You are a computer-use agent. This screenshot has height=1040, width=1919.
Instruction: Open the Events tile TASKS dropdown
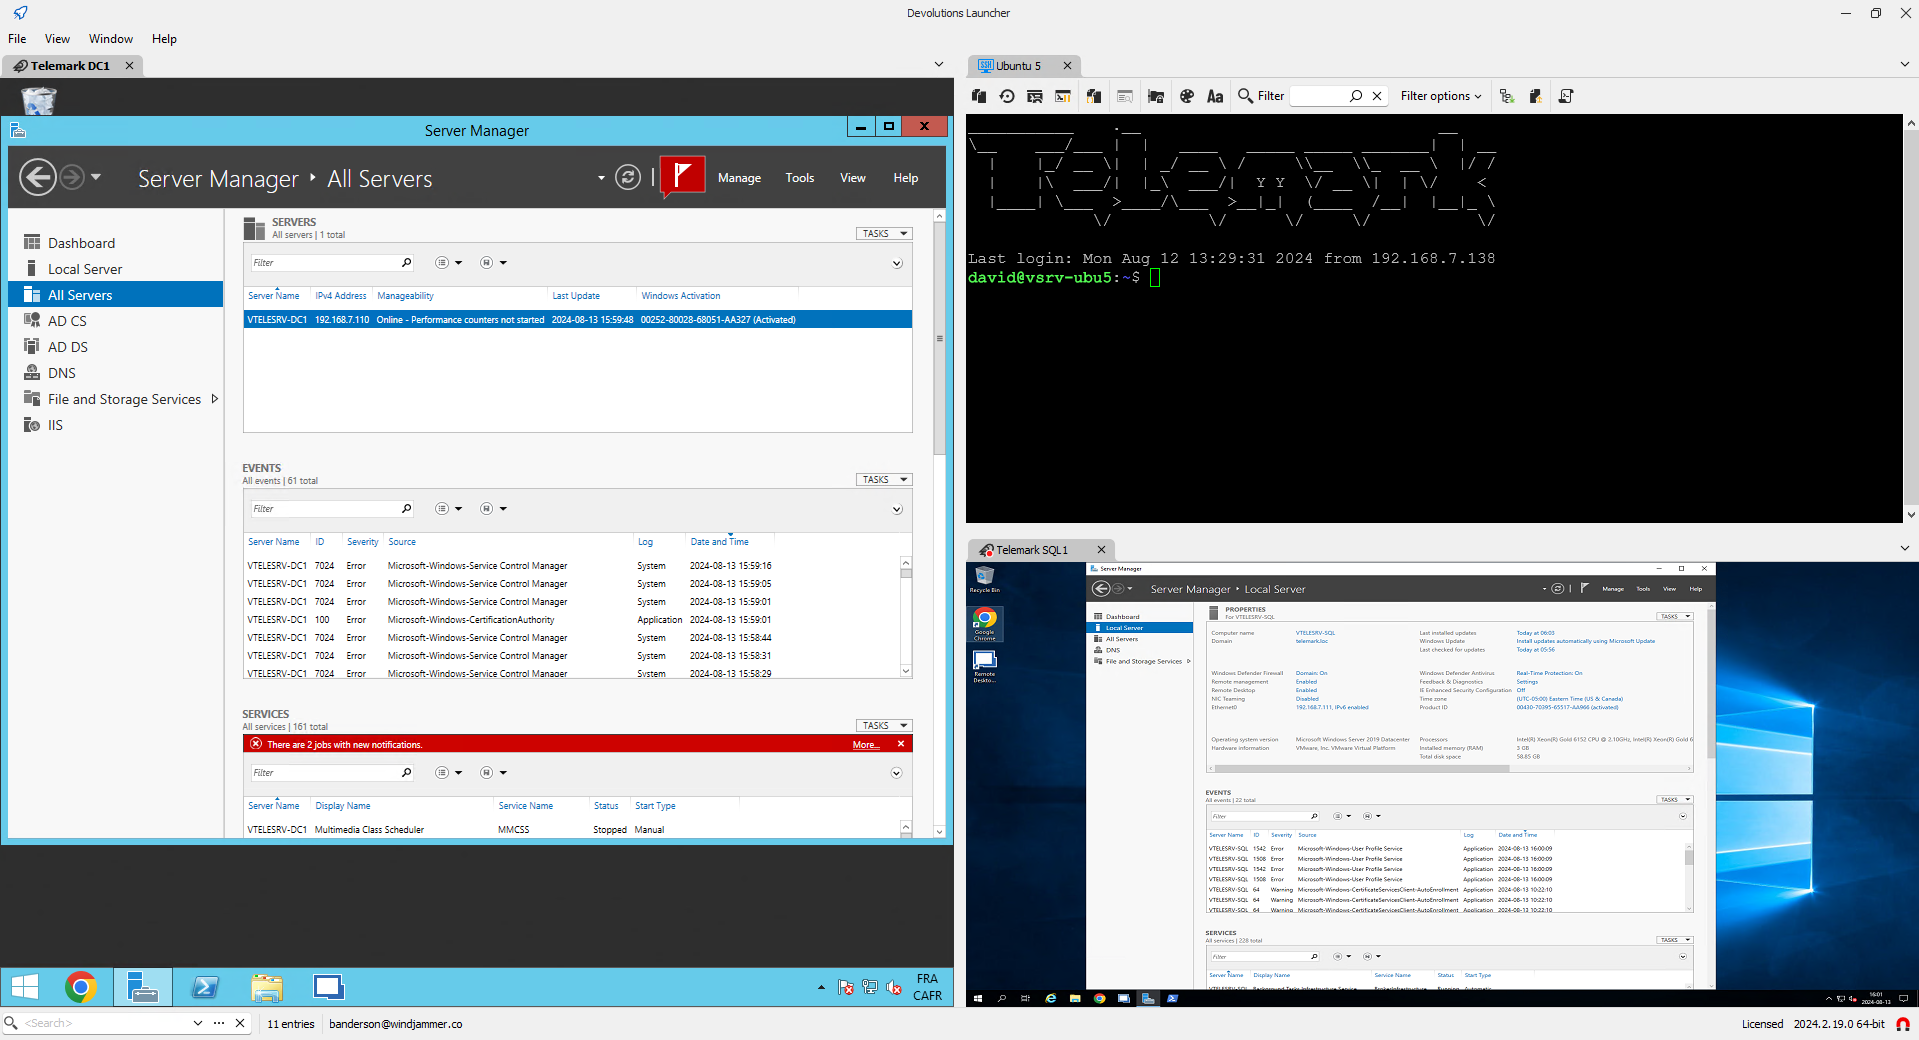[x=885, y=479]
